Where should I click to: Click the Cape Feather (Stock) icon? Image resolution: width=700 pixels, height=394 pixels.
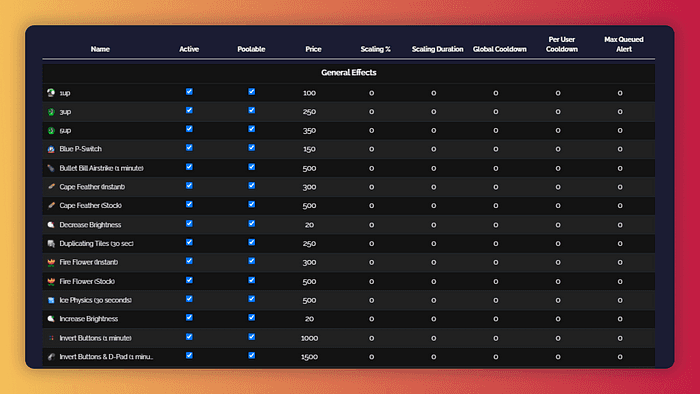point(51,205)
